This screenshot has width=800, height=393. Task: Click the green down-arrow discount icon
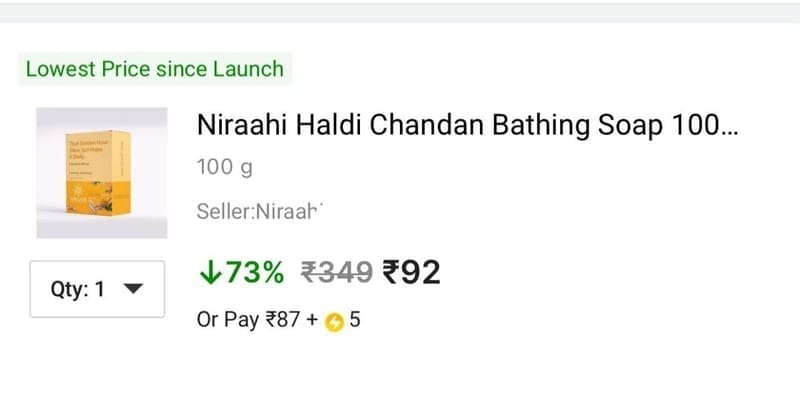pyautogui.click(x=210, y=273)
